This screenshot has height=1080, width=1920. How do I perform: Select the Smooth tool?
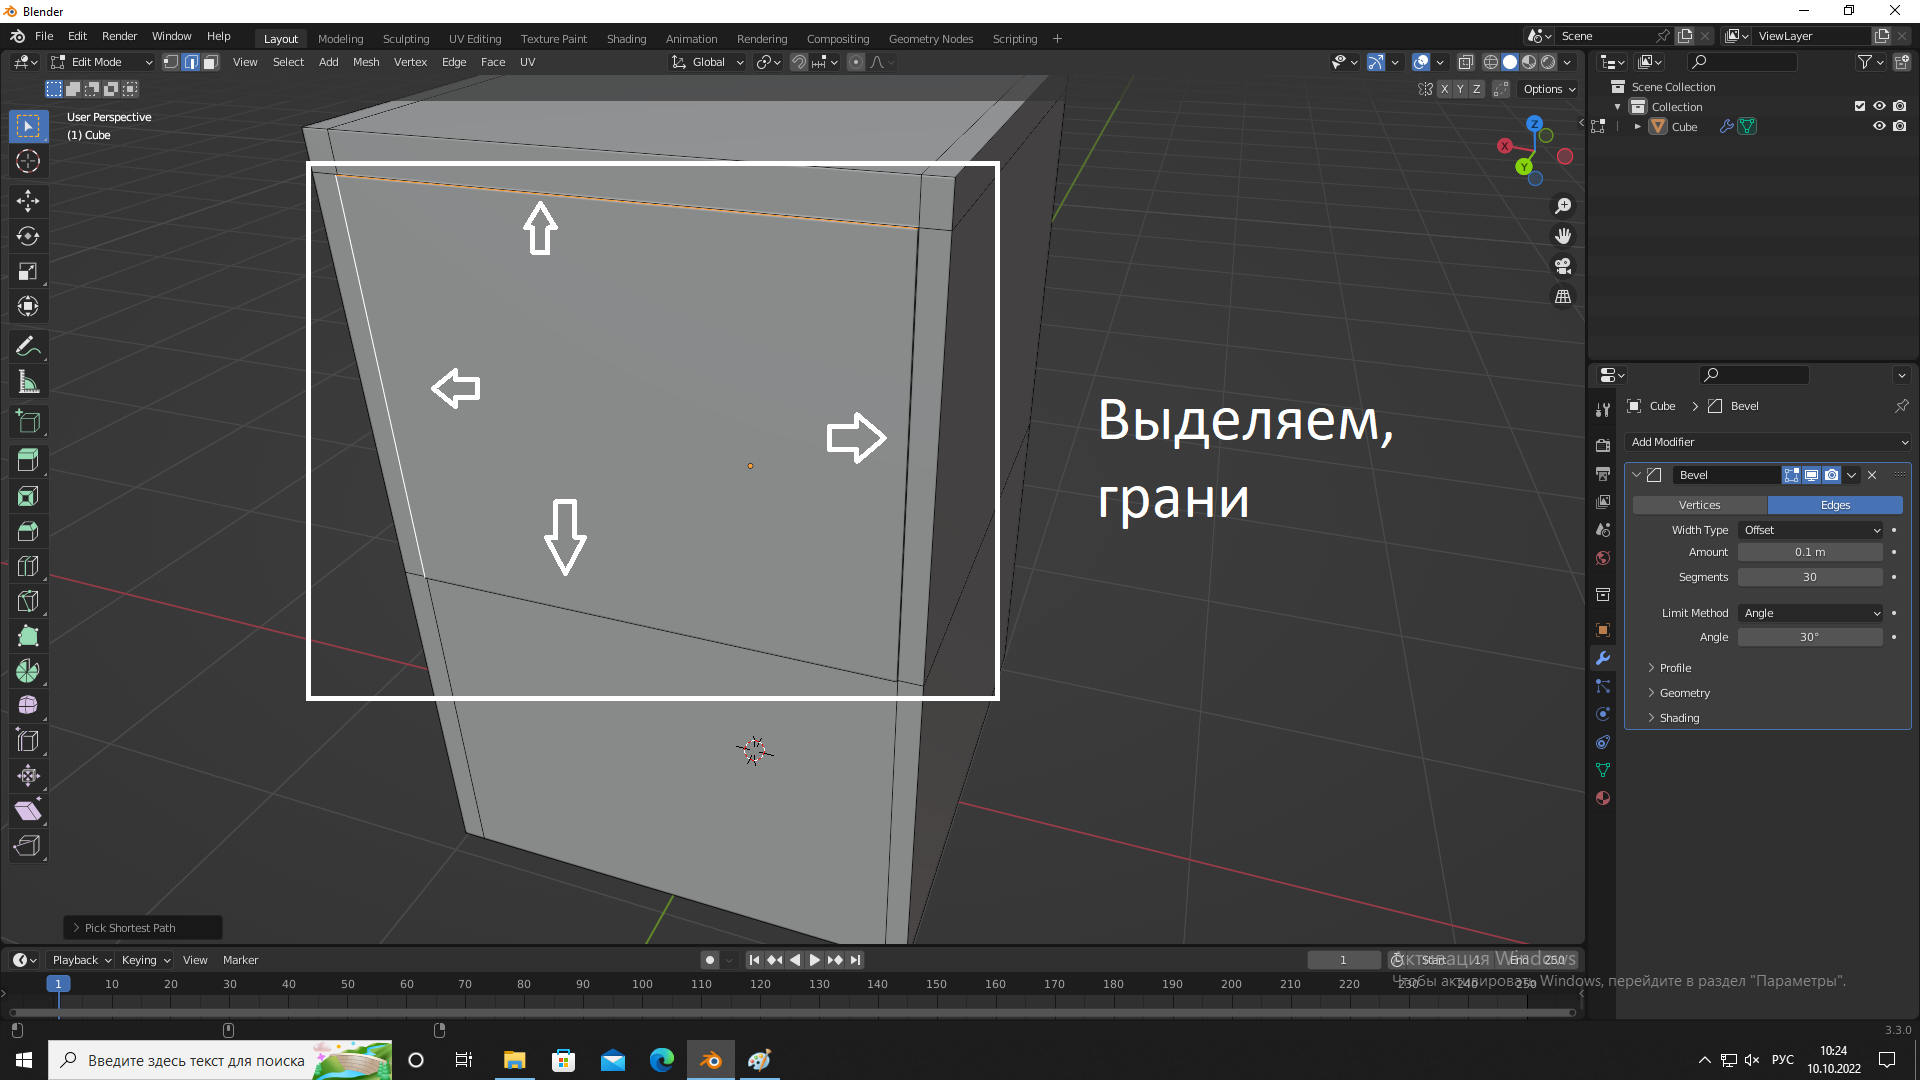click(28, 706)
